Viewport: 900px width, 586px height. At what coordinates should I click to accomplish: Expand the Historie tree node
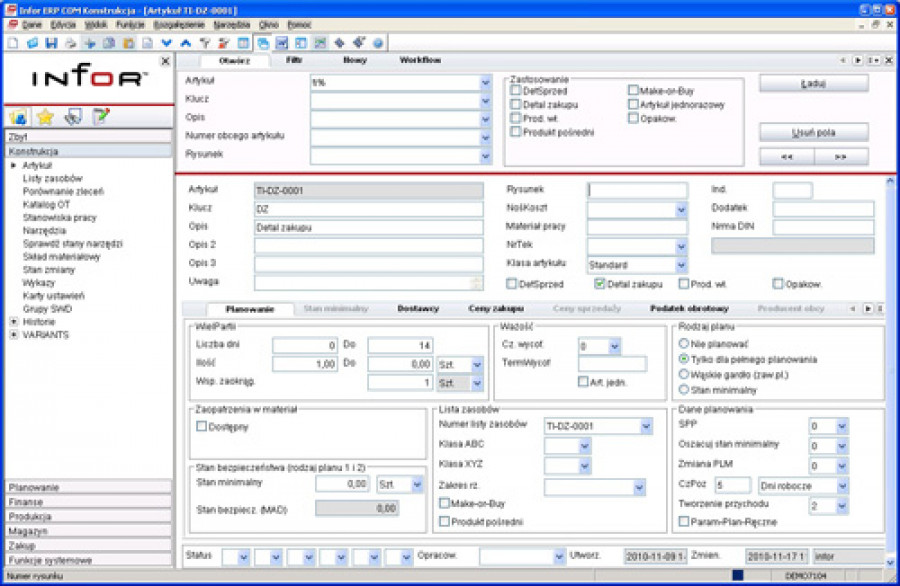tap(14, 322)
